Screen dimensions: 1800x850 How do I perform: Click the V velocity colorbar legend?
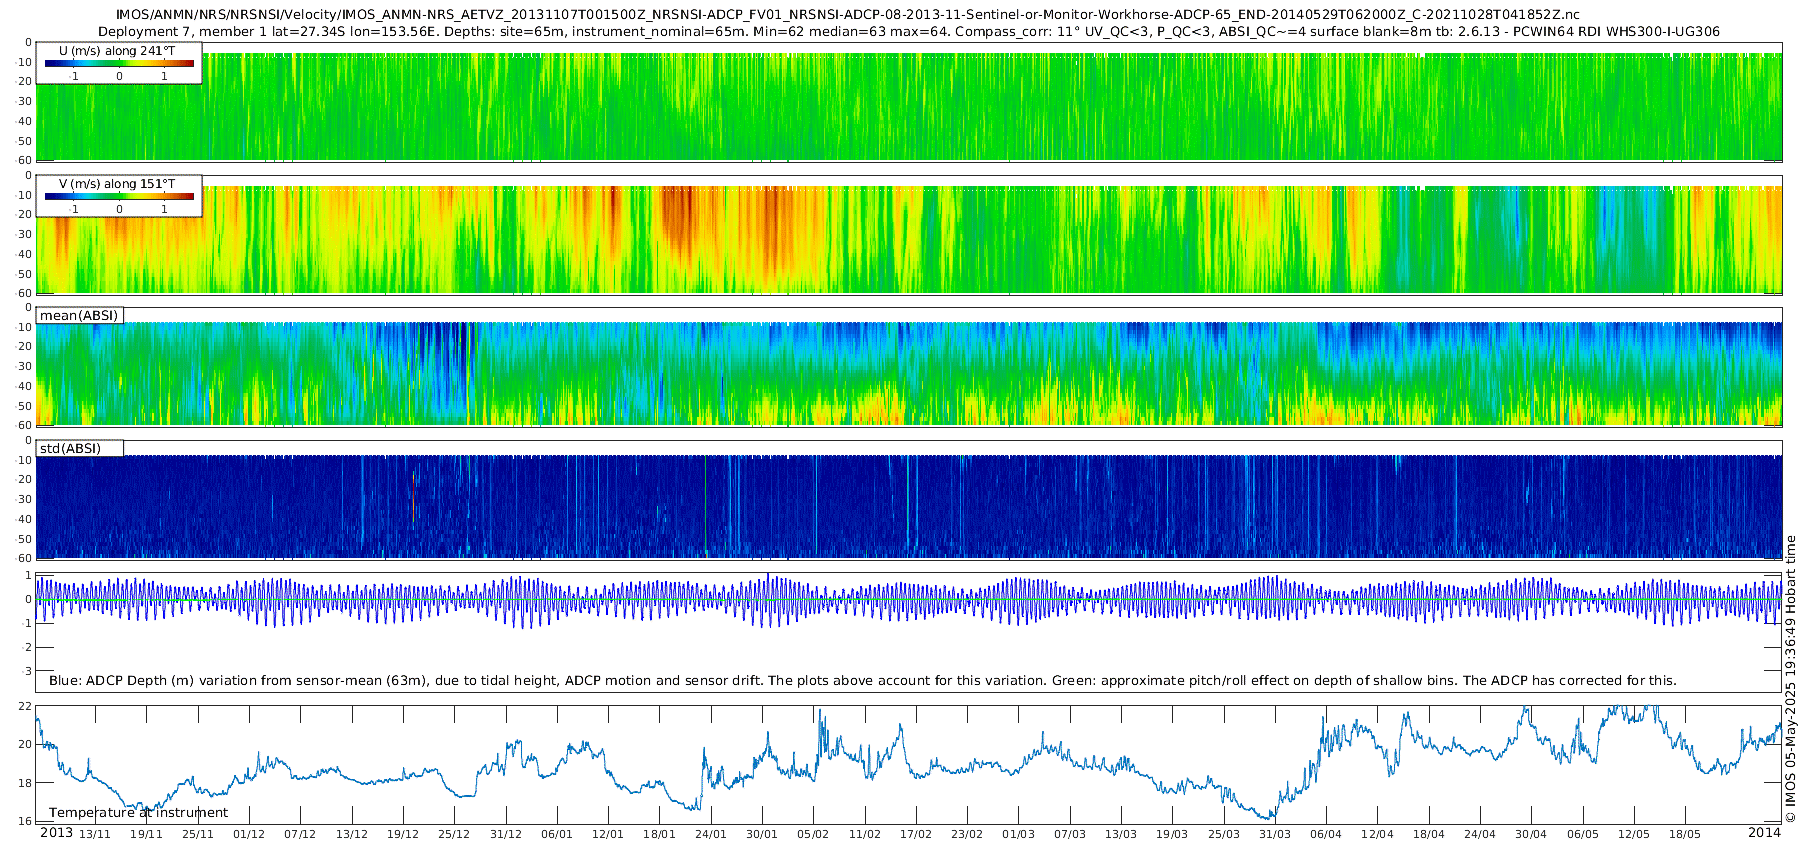click(119, 197)
